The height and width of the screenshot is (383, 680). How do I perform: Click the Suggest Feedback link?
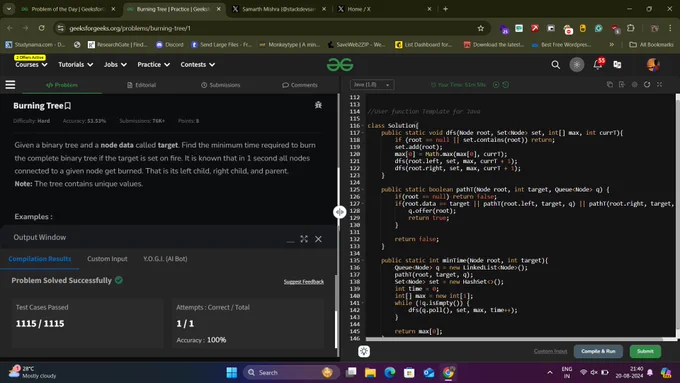[304, 282]
